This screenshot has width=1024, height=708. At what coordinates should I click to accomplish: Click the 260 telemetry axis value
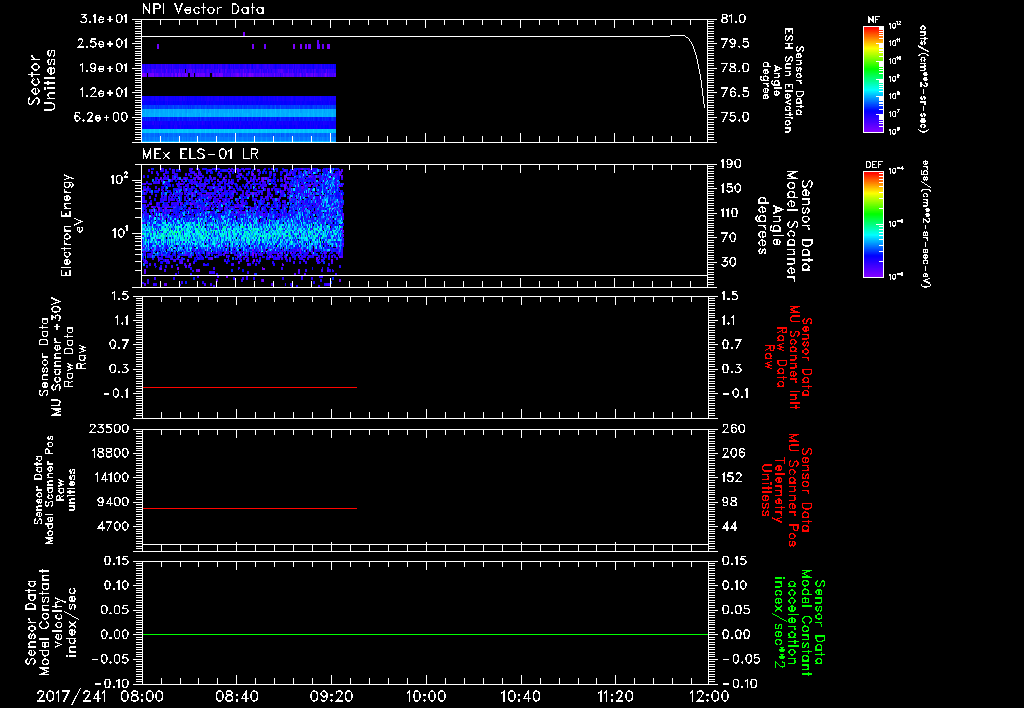click(x=733, y=429)
